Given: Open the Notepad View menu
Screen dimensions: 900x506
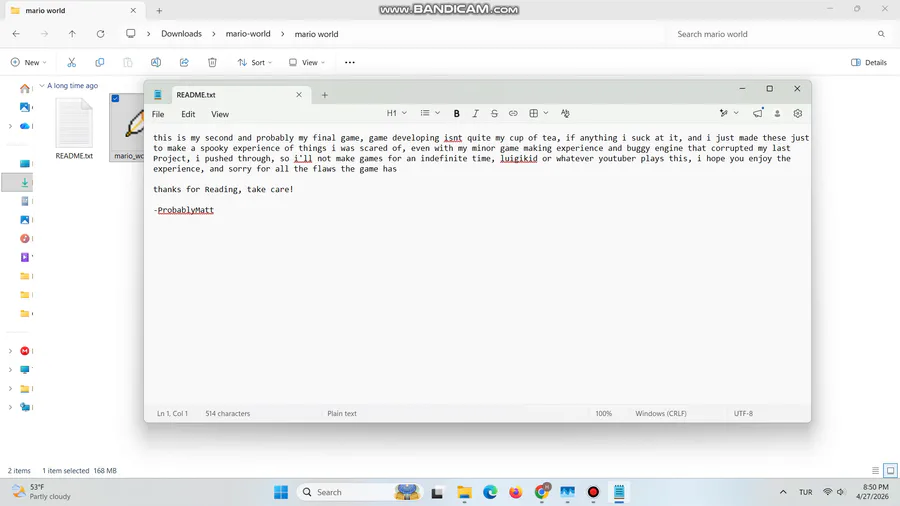Looking at the screenshot, I should tap(220, 114).
